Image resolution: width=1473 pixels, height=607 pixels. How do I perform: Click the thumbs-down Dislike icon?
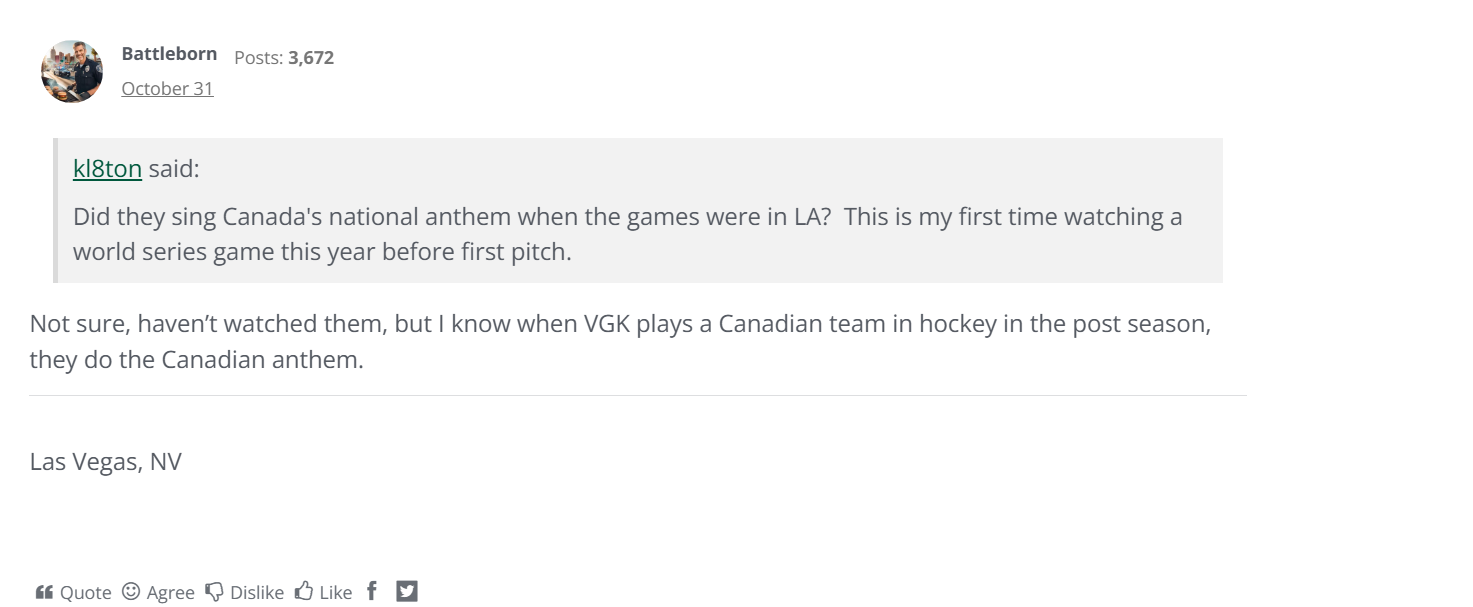point(214,592)
